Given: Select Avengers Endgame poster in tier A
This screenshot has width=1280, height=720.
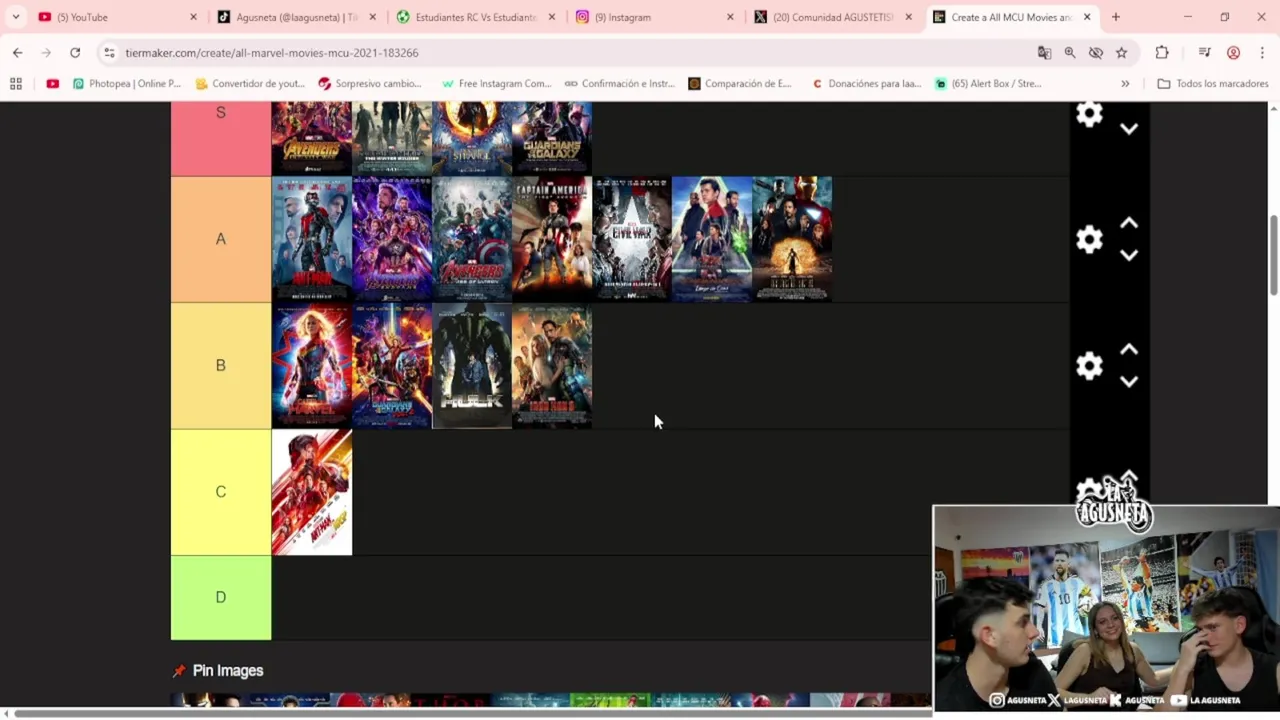Looking at the screenshot, I should point(392,239).
